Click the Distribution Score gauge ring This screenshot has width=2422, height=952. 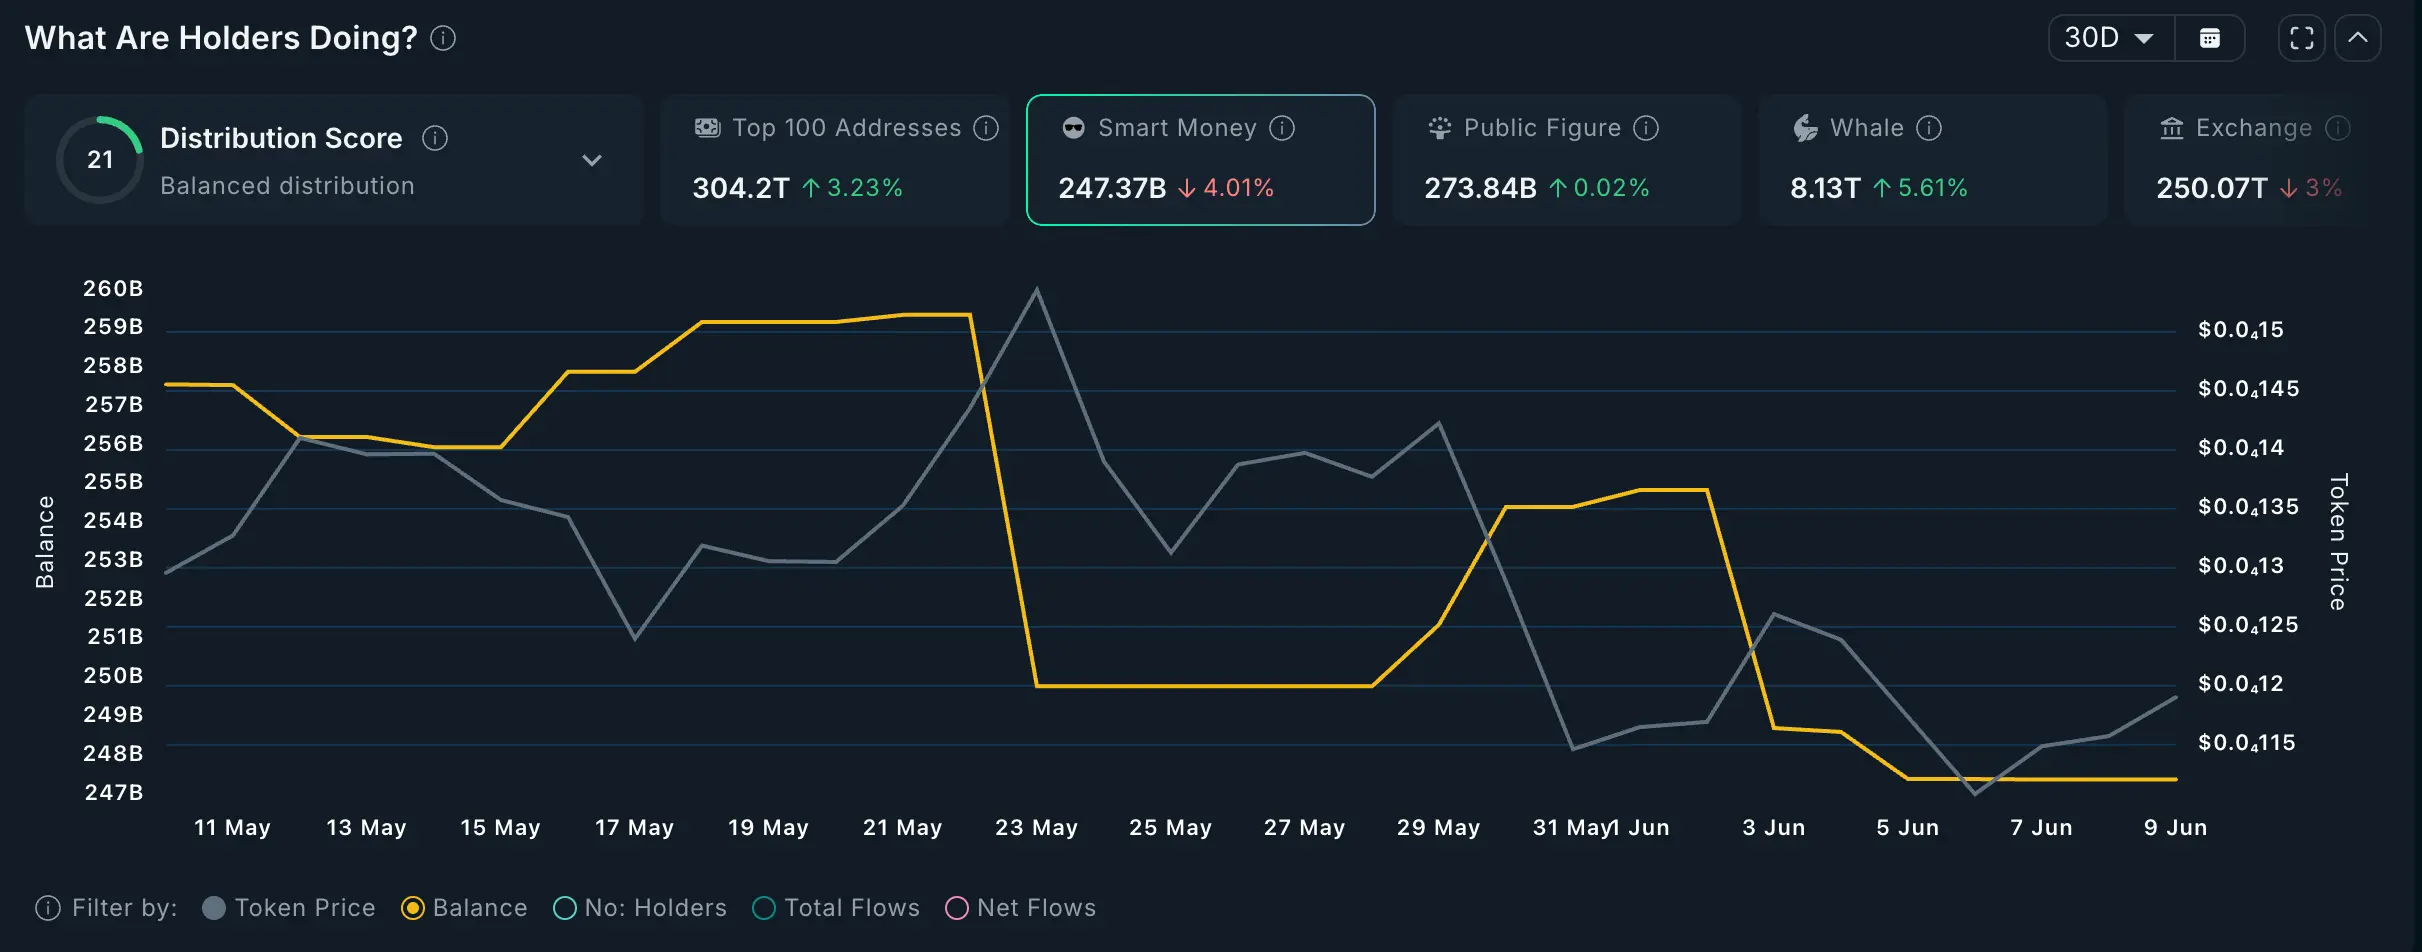point(100,158)
